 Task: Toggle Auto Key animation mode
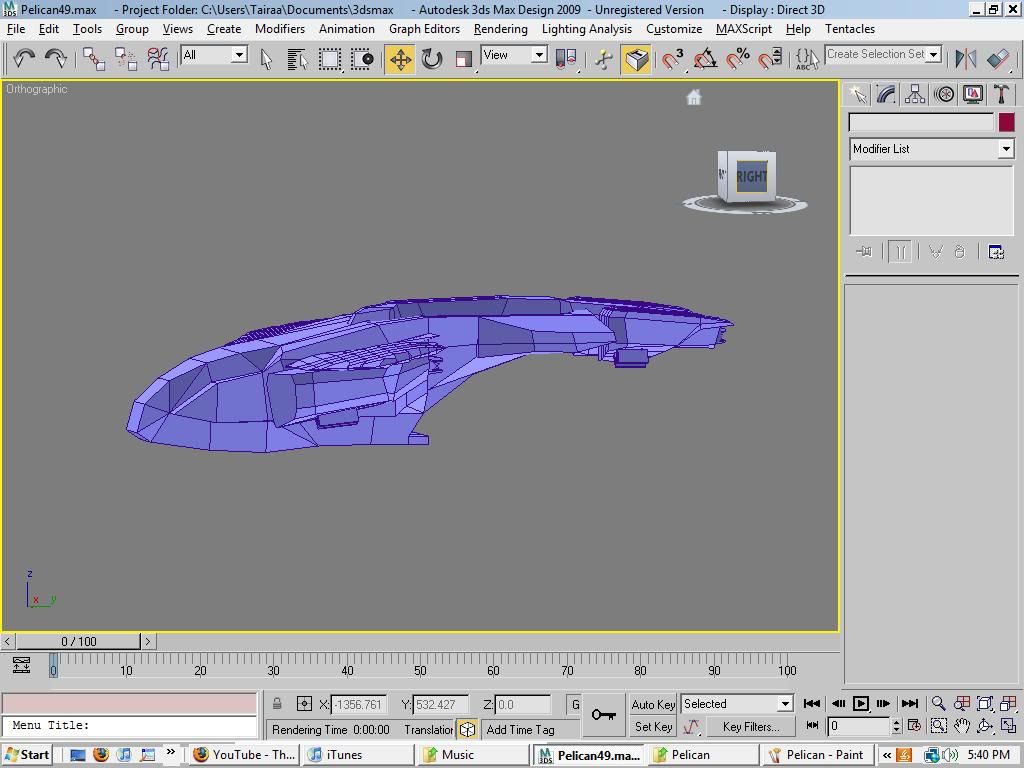pos(653,704)
